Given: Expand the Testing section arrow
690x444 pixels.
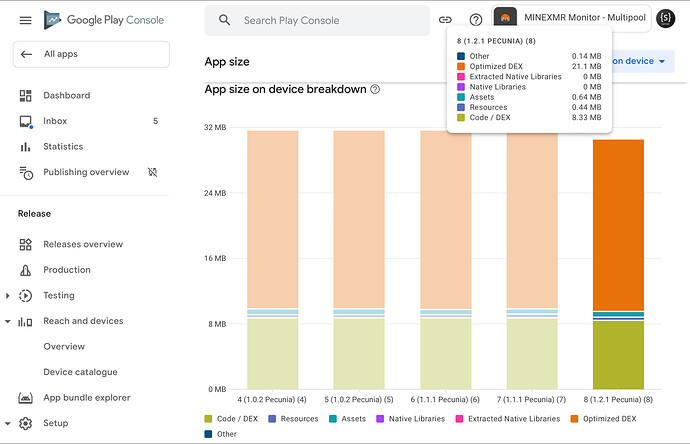Looking at the screenshot, I should [7, 296].
